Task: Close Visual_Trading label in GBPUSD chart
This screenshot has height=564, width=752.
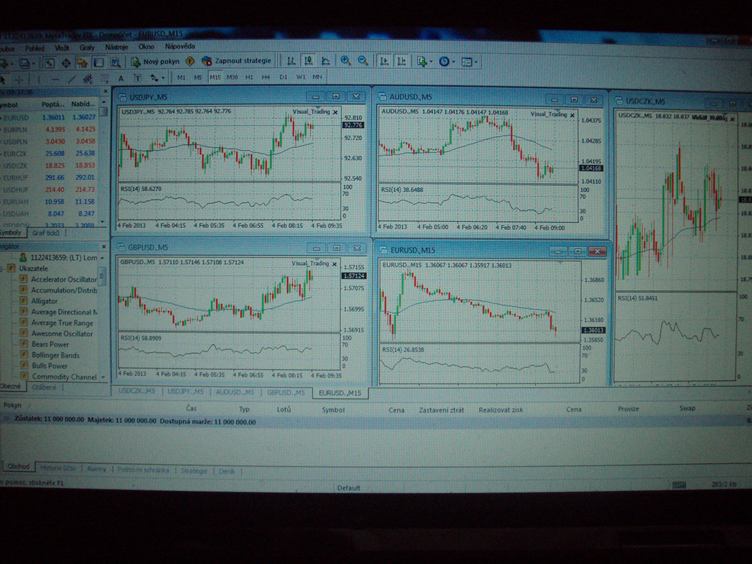Action: (x=335, y=264)
